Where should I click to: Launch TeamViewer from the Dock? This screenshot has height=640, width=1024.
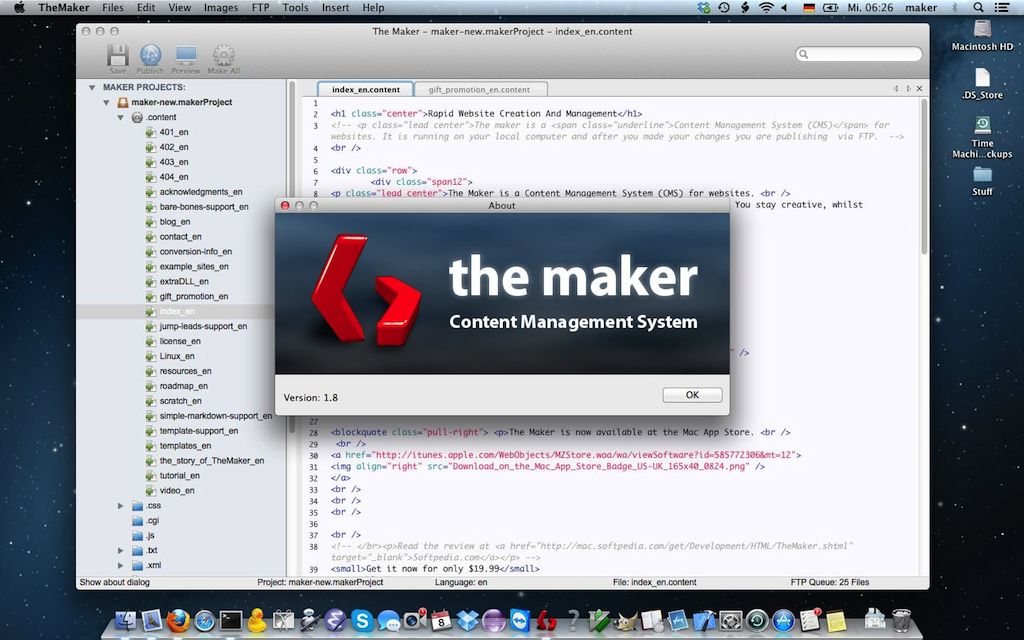coord(520,620)
